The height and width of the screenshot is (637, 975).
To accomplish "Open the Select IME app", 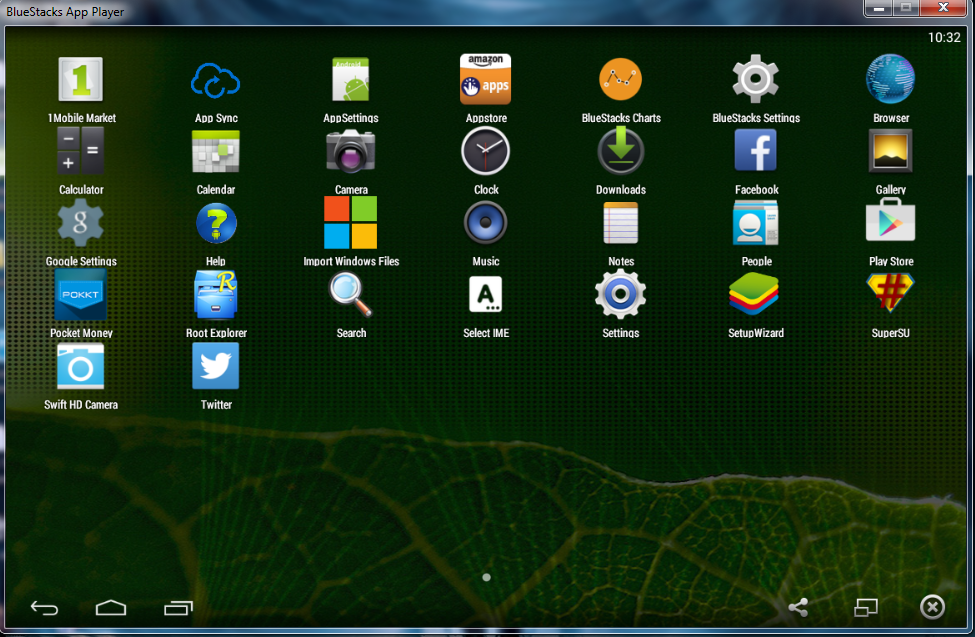I will pos(486,294).
